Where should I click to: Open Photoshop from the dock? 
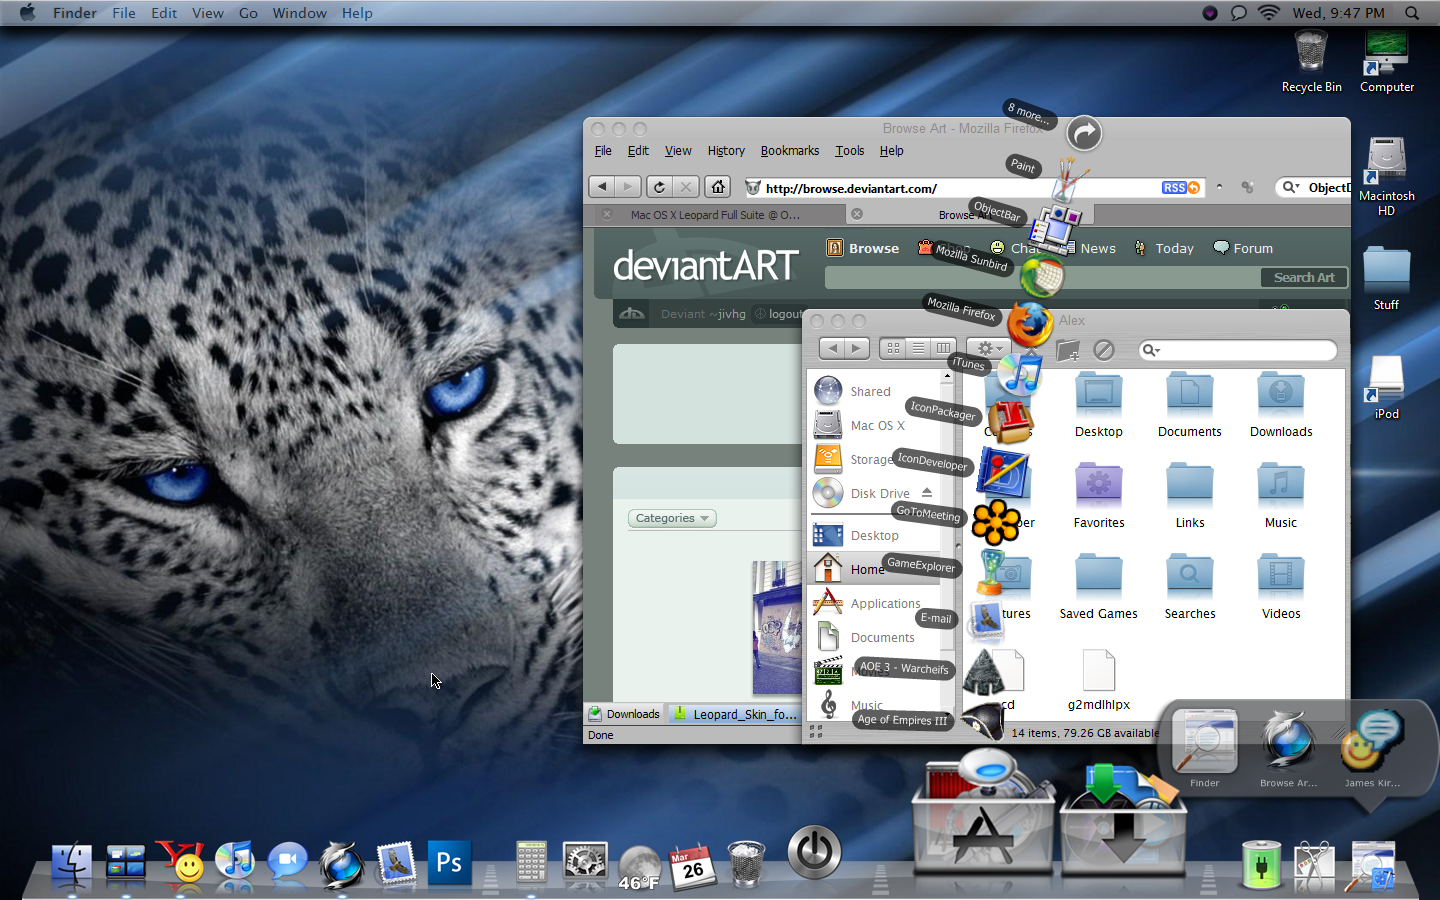point(449,862)
